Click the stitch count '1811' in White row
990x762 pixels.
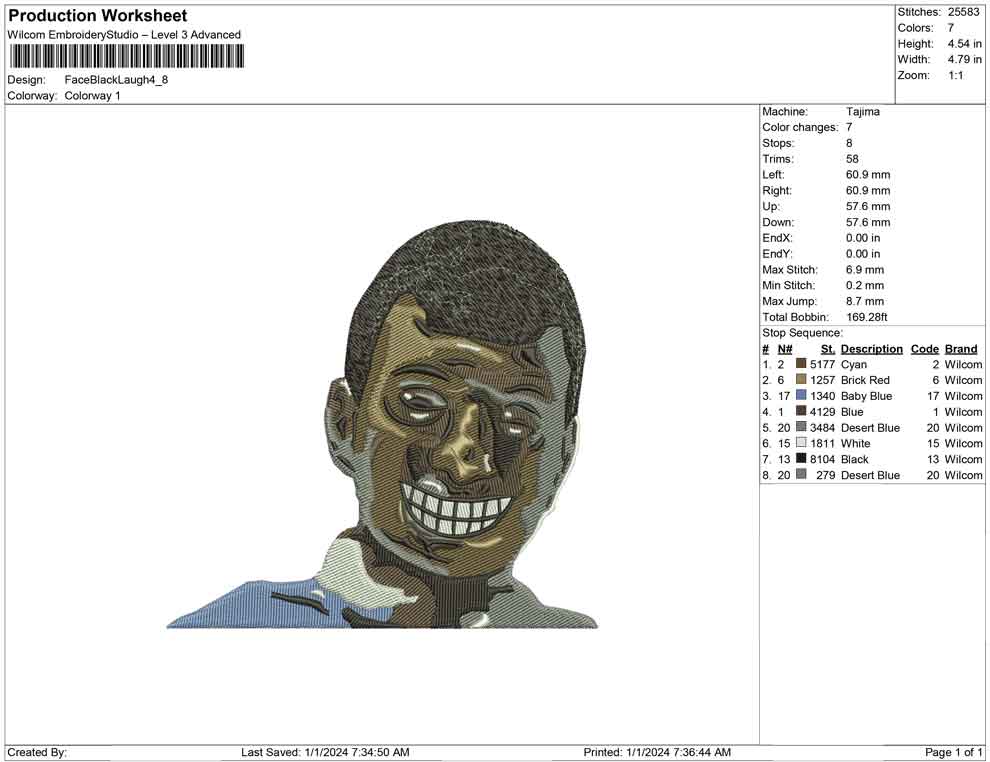pos(822,443)
